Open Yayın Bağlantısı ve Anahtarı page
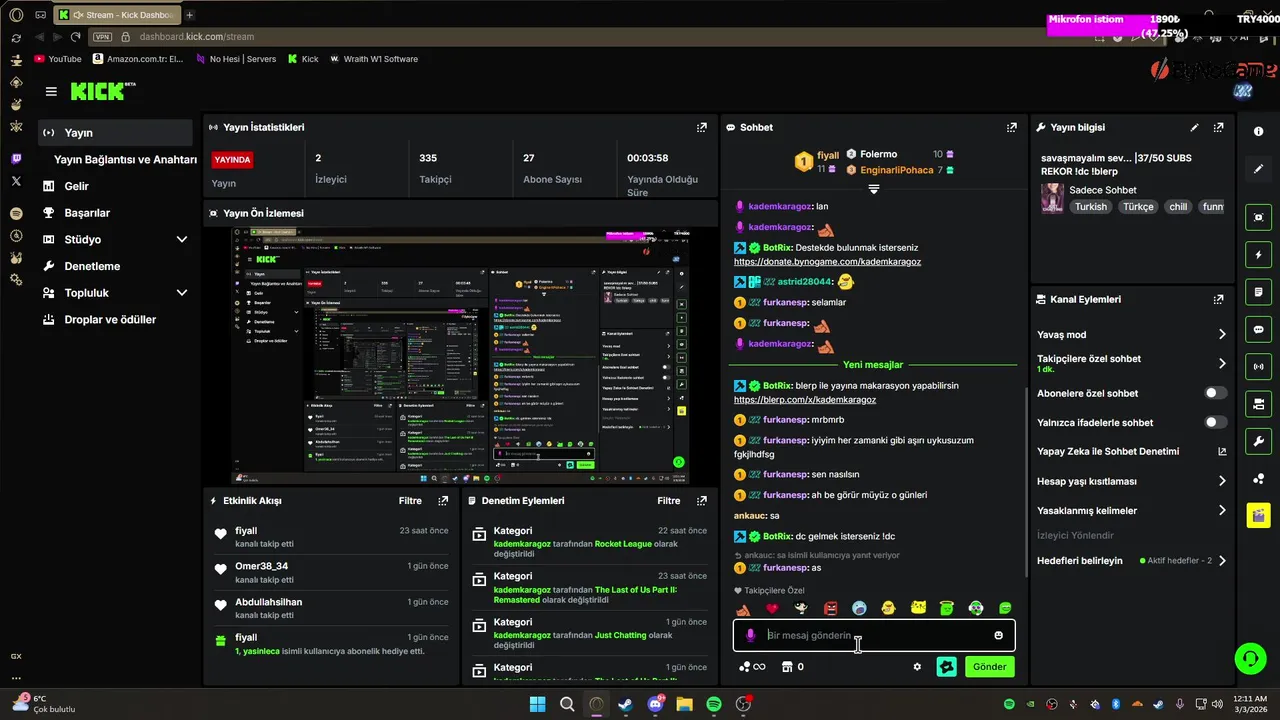 coord(125,160)
